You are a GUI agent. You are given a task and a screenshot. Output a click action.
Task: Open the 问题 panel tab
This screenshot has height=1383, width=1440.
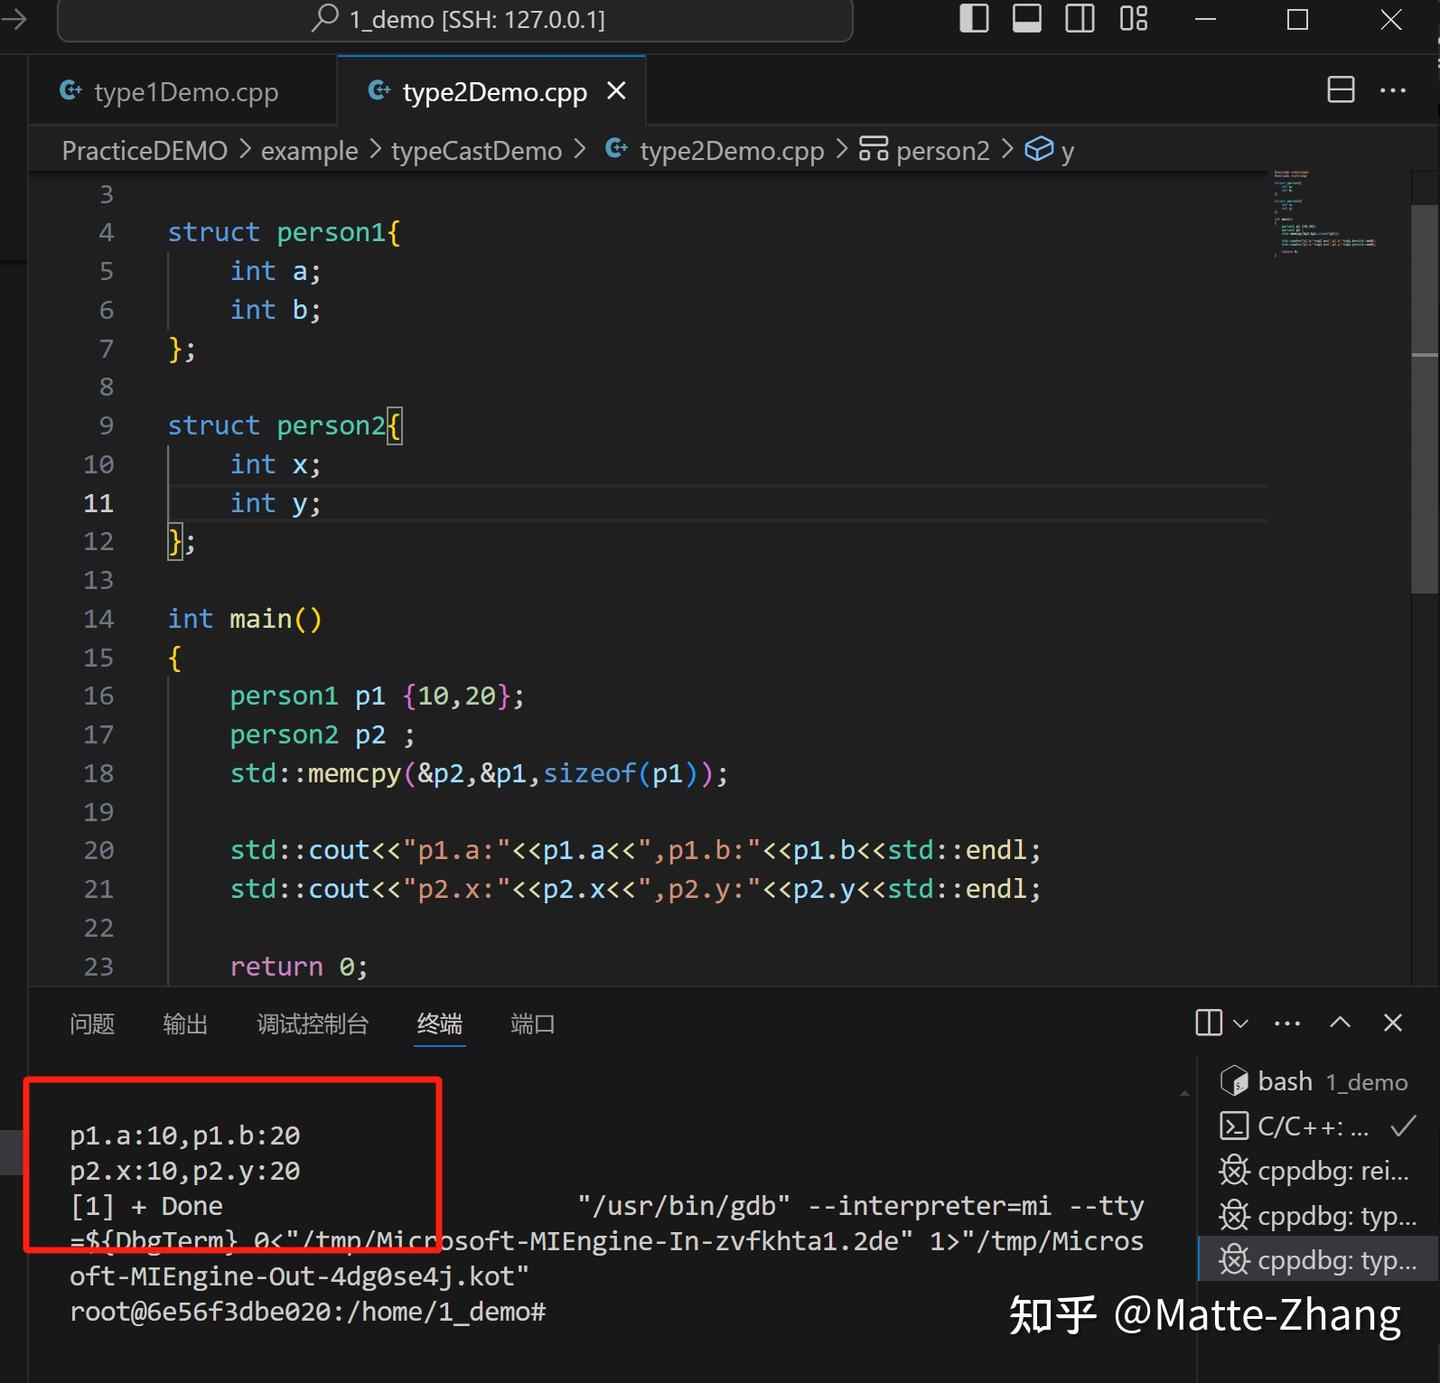tap(91, 1023)
